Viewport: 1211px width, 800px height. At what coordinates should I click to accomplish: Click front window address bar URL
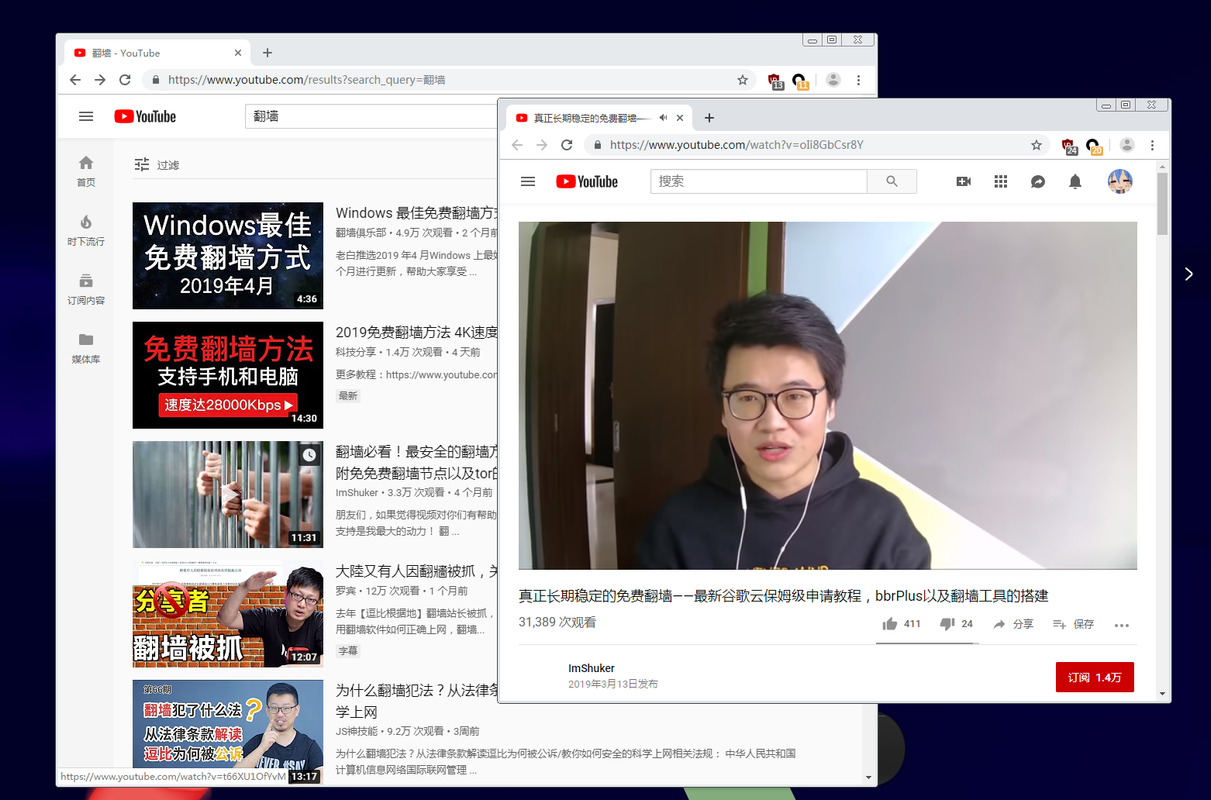click(736, 145)
